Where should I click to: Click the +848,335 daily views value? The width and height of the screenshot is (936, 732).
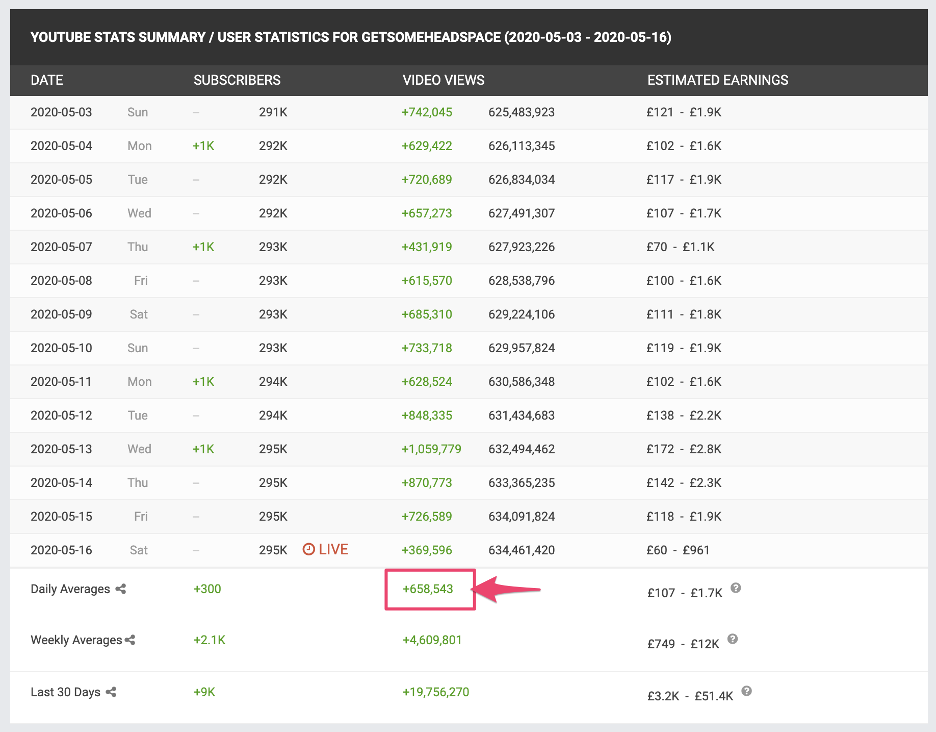[x=427, y=416]
